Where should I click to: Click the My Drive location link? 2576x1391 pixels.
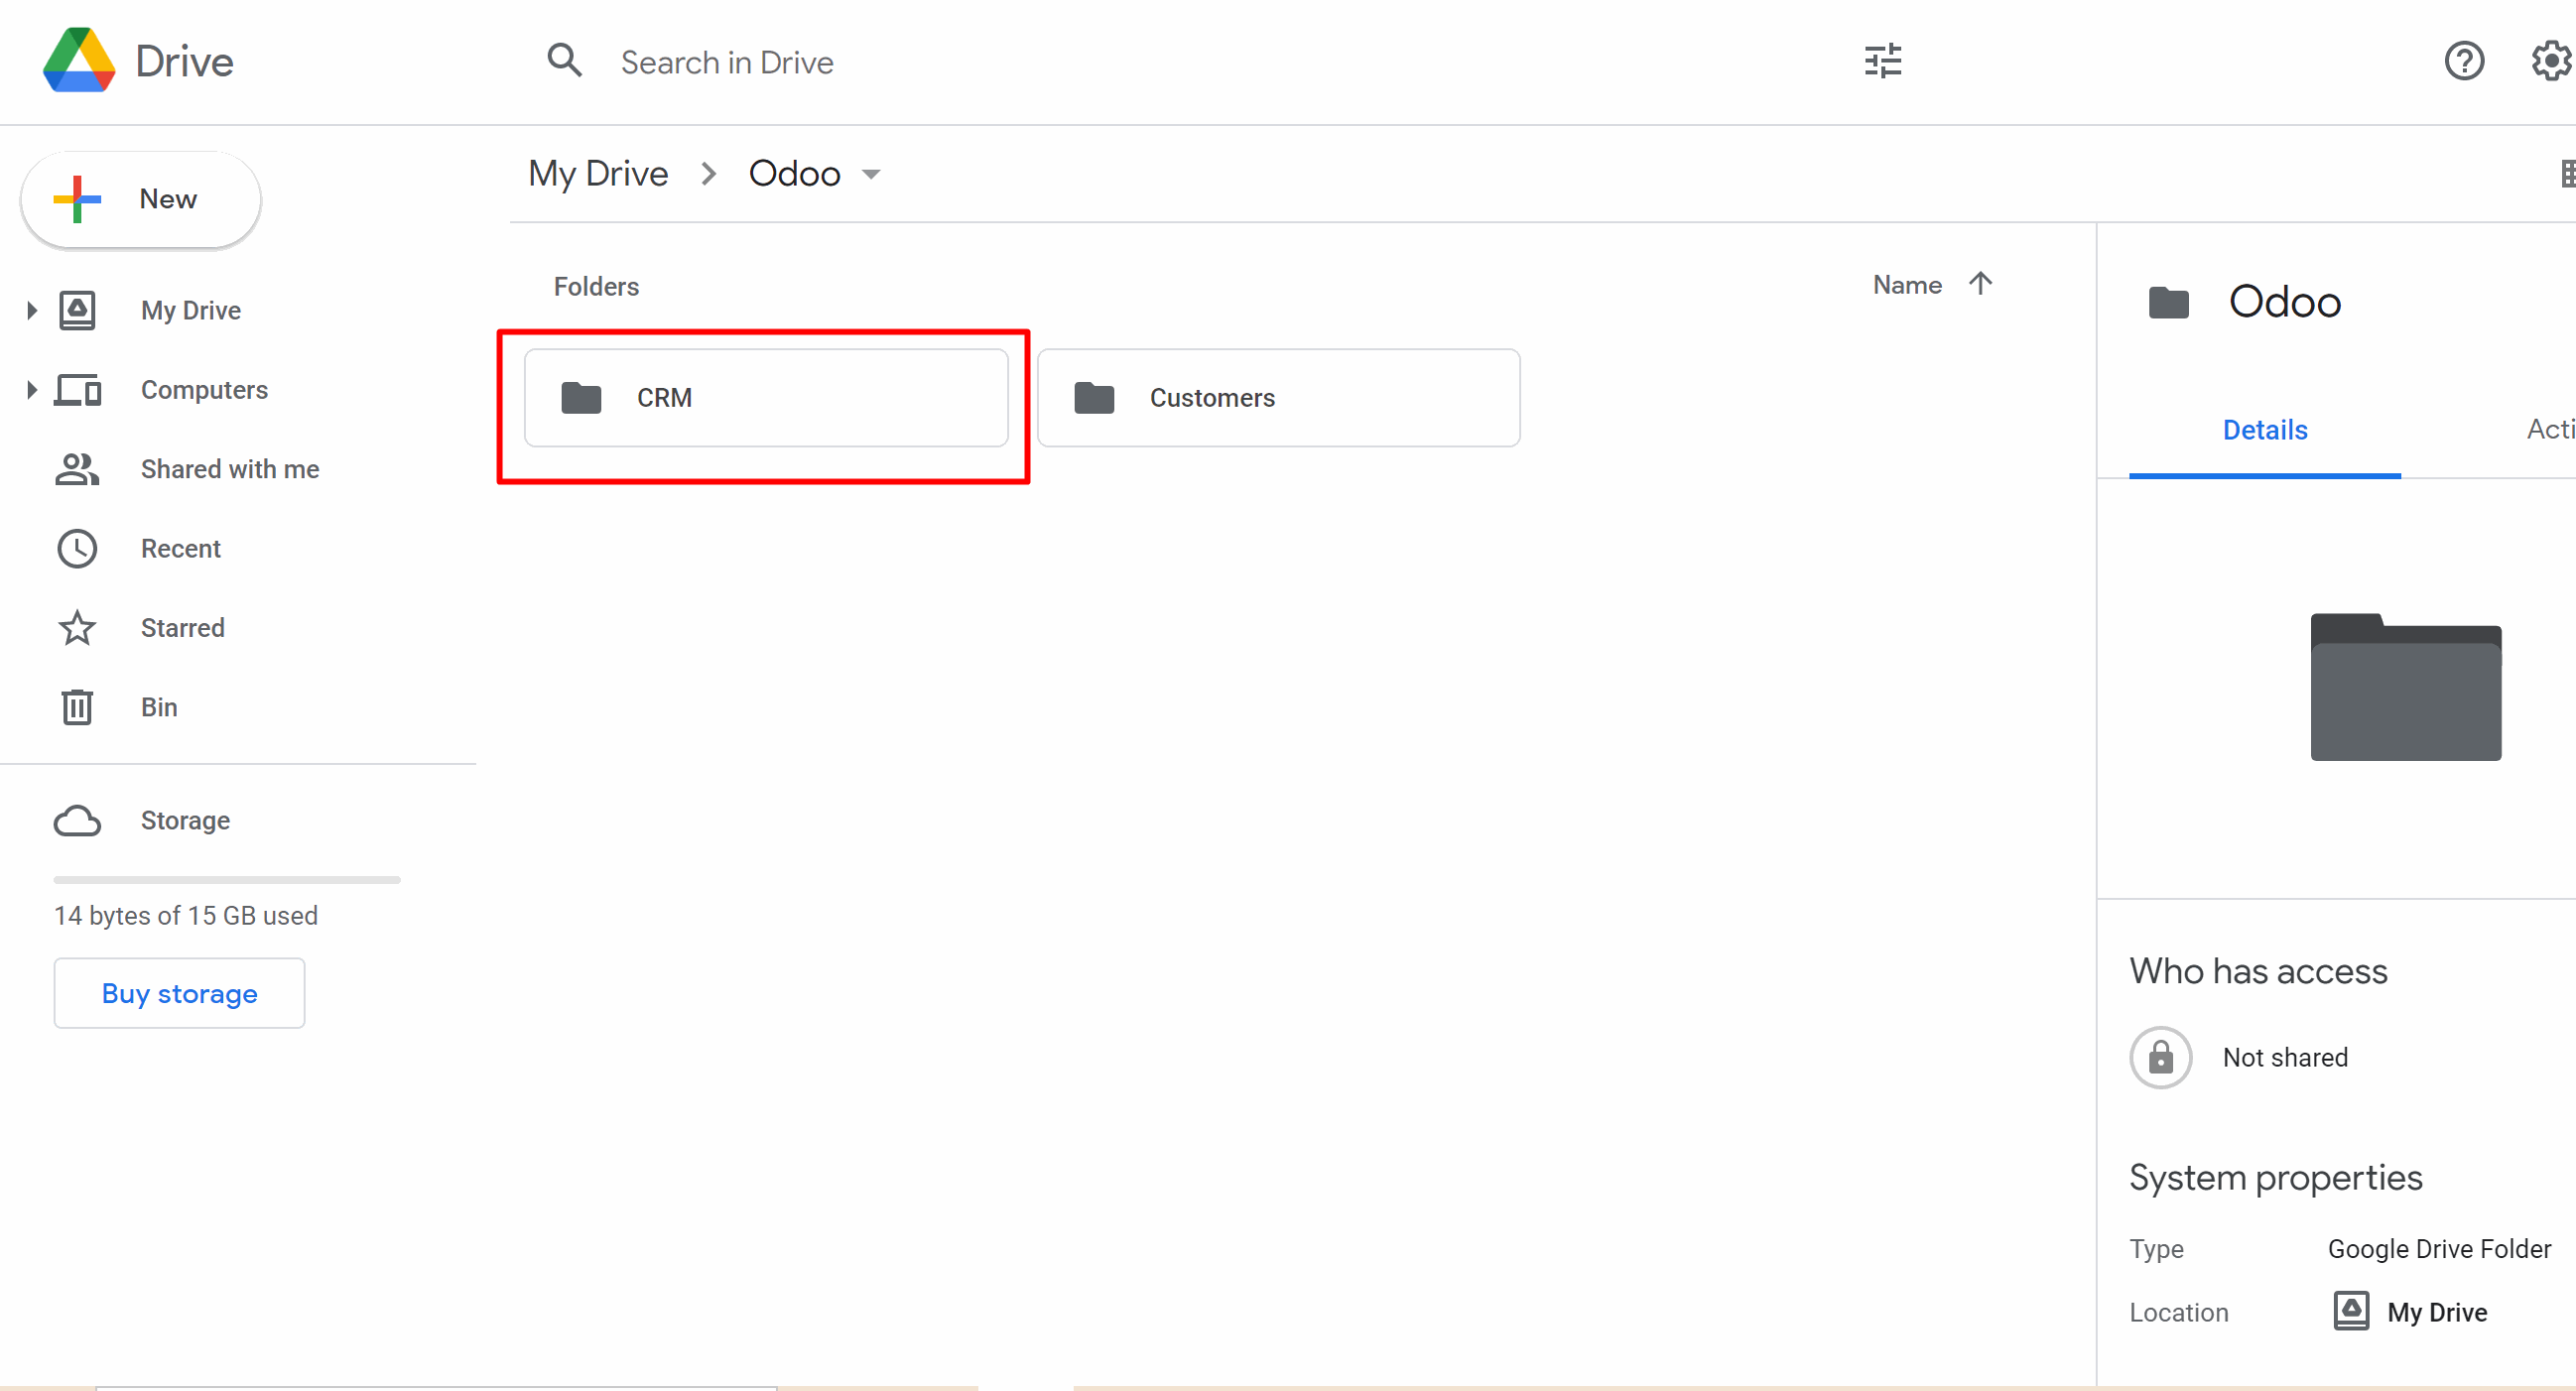point(2437,1312)
